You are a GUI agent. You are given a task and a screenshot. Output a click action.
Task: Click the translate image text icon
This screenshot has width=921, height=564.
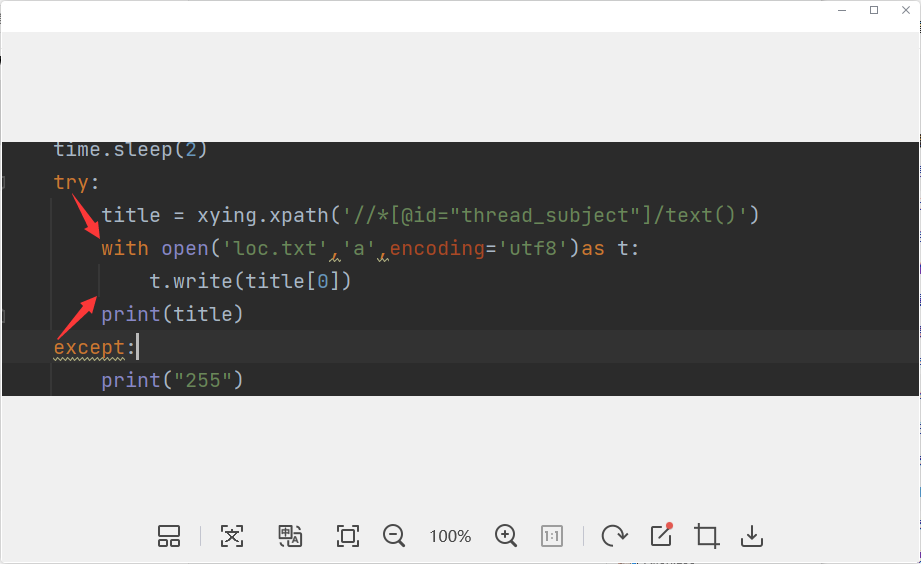290,536
